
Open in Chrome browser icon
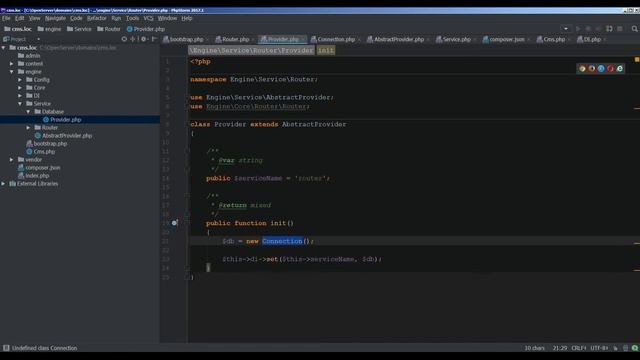[x=582, y=69]
